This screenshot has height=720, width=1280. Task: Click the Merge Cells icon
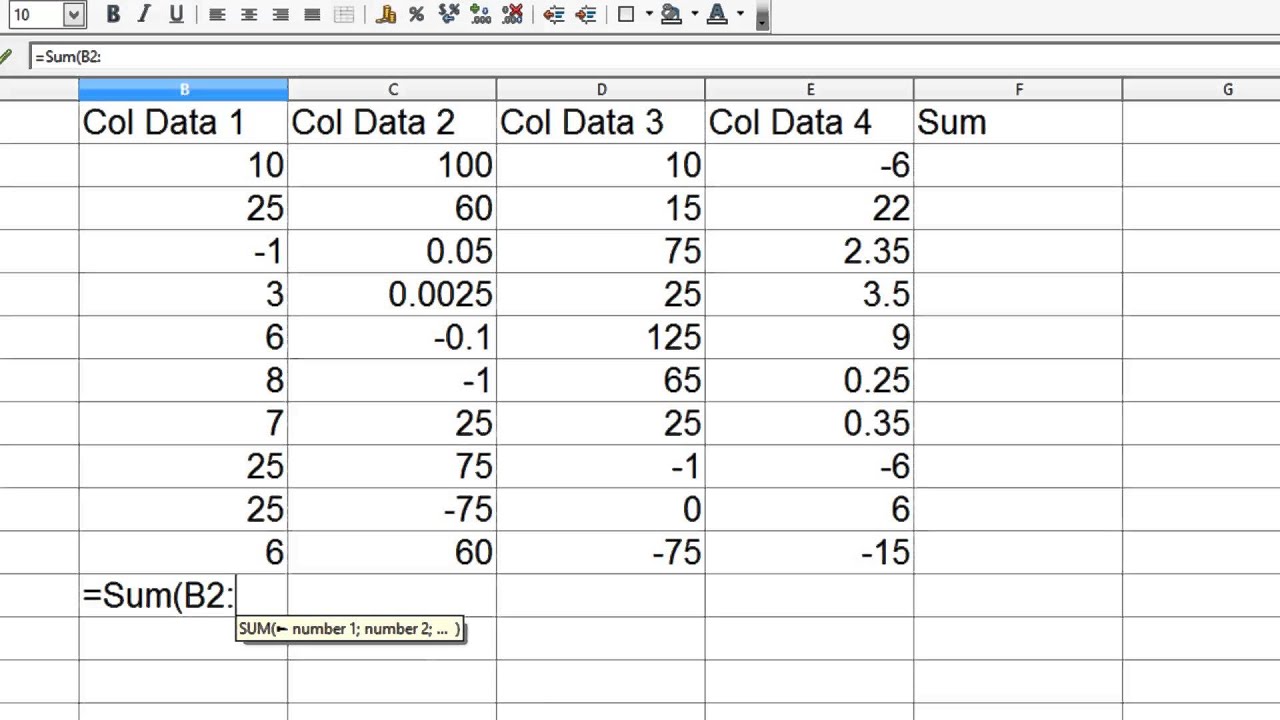tap(344, 14)
